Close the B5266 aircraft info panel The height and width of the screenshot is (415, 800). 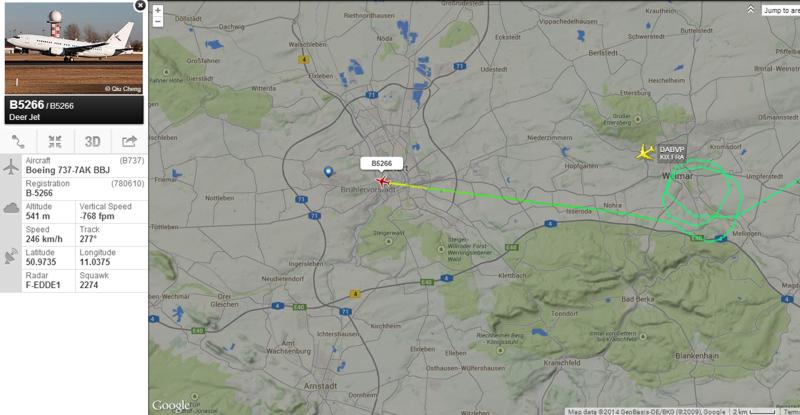(139, 6)
